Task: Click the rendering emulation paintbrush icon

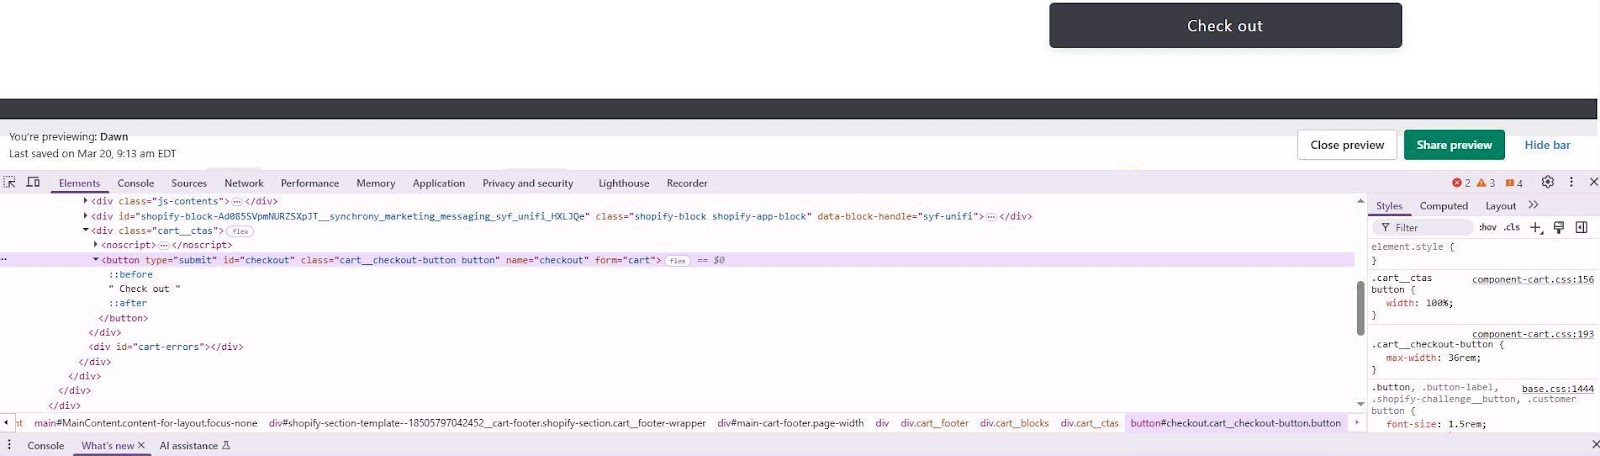Action: pos(1558,227)
